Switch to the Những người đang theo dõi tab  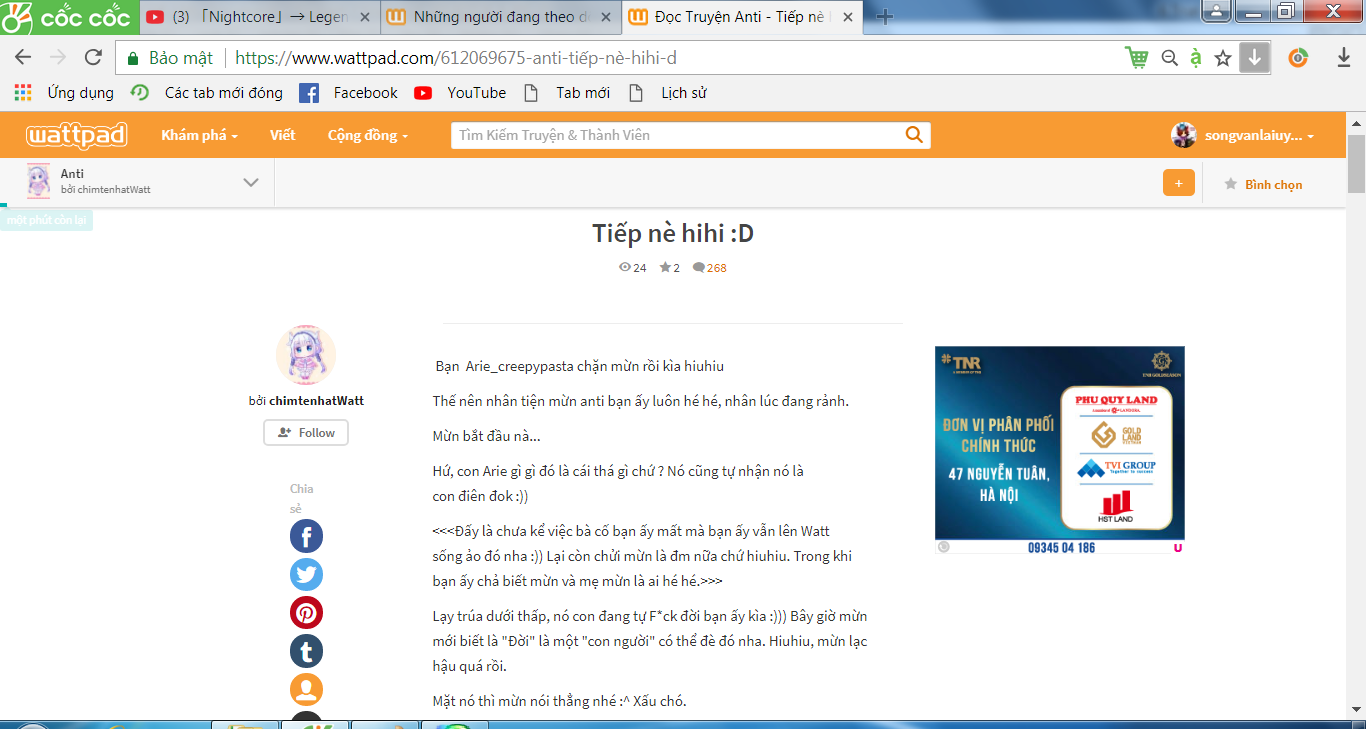(x=500, y=17)
